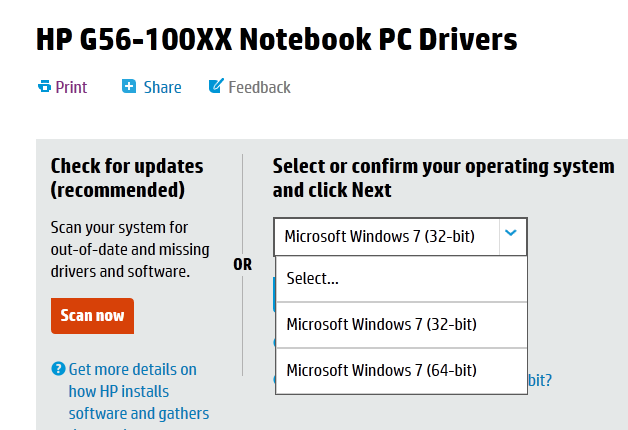Image resolution: width=628 pixels, height=430 pixels.
Task: Click the 'Scan your system for out-of-date' description text
Action: (x=120, y=249)
